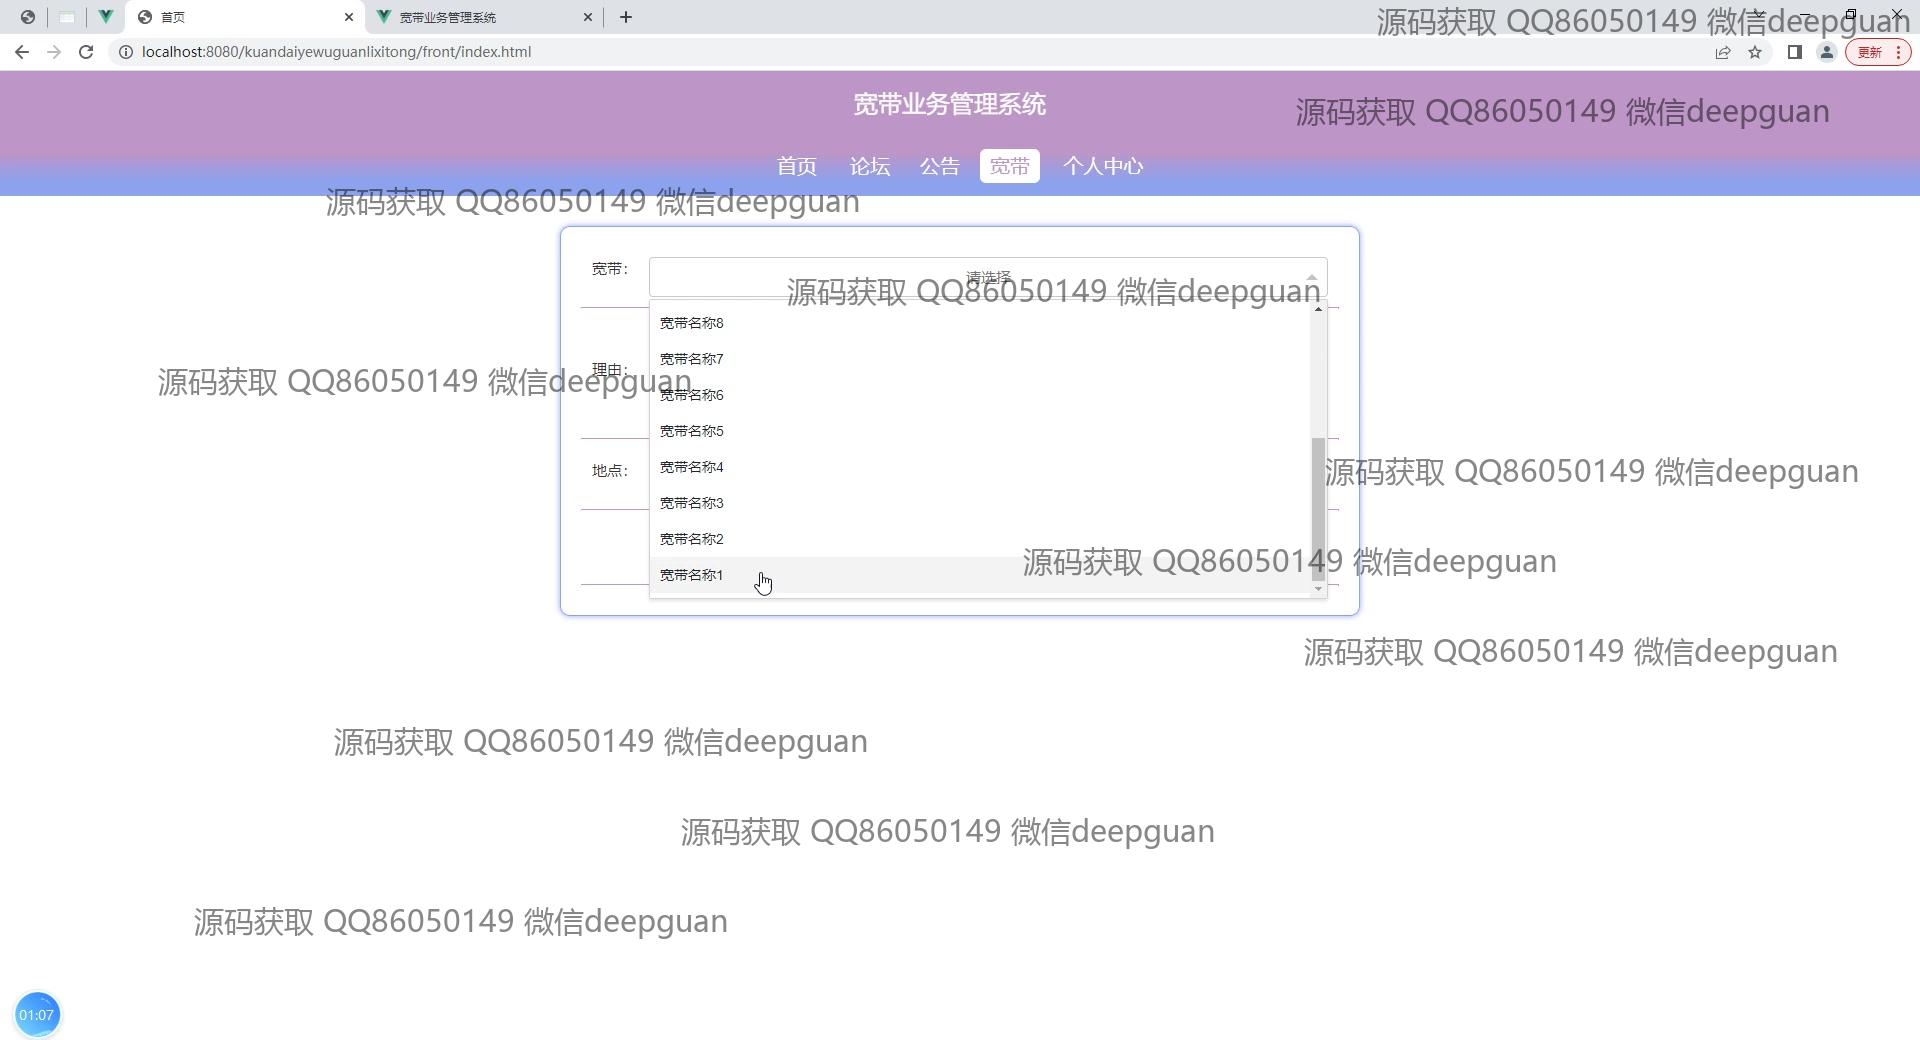This screenshot has height=1040, width=1920.
Task: Select 宽带名称7 from the dropdown list
Action: click(980, 359)
